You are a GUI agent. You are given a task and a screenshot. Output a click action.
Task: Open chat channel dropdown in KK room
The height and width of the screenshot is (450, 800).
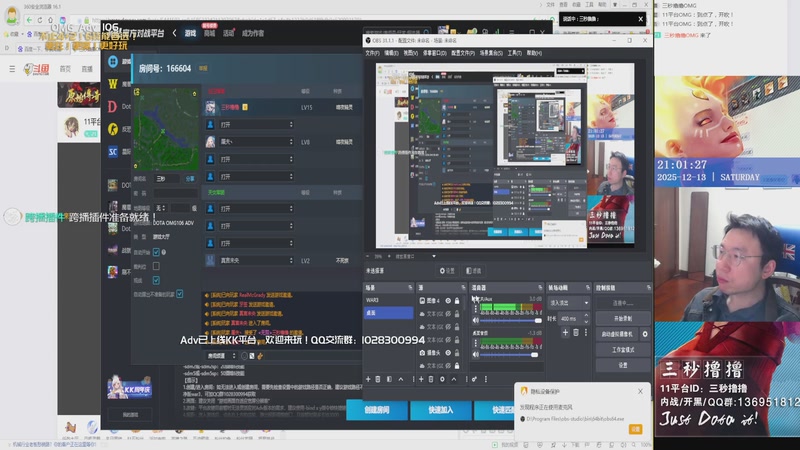(x=221, y=356)
